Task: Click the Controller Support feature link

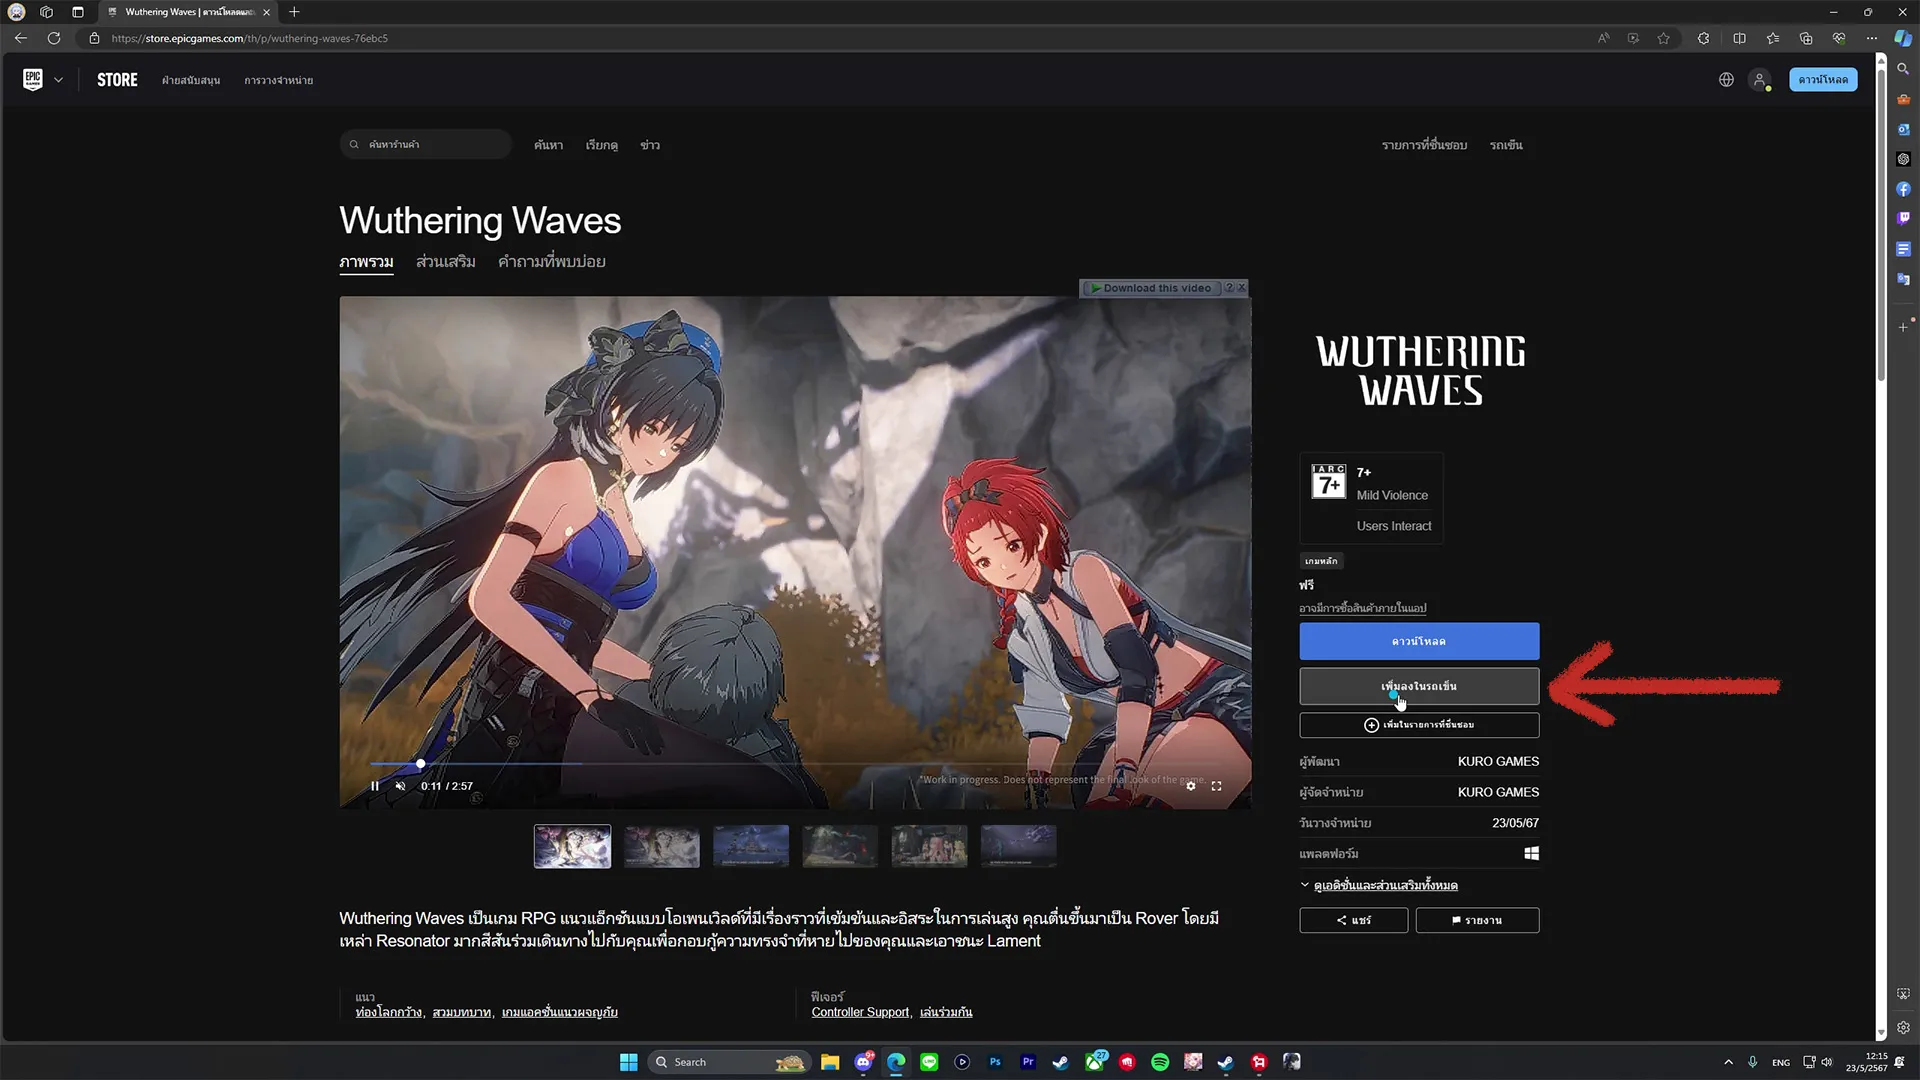Action: 860,1012
